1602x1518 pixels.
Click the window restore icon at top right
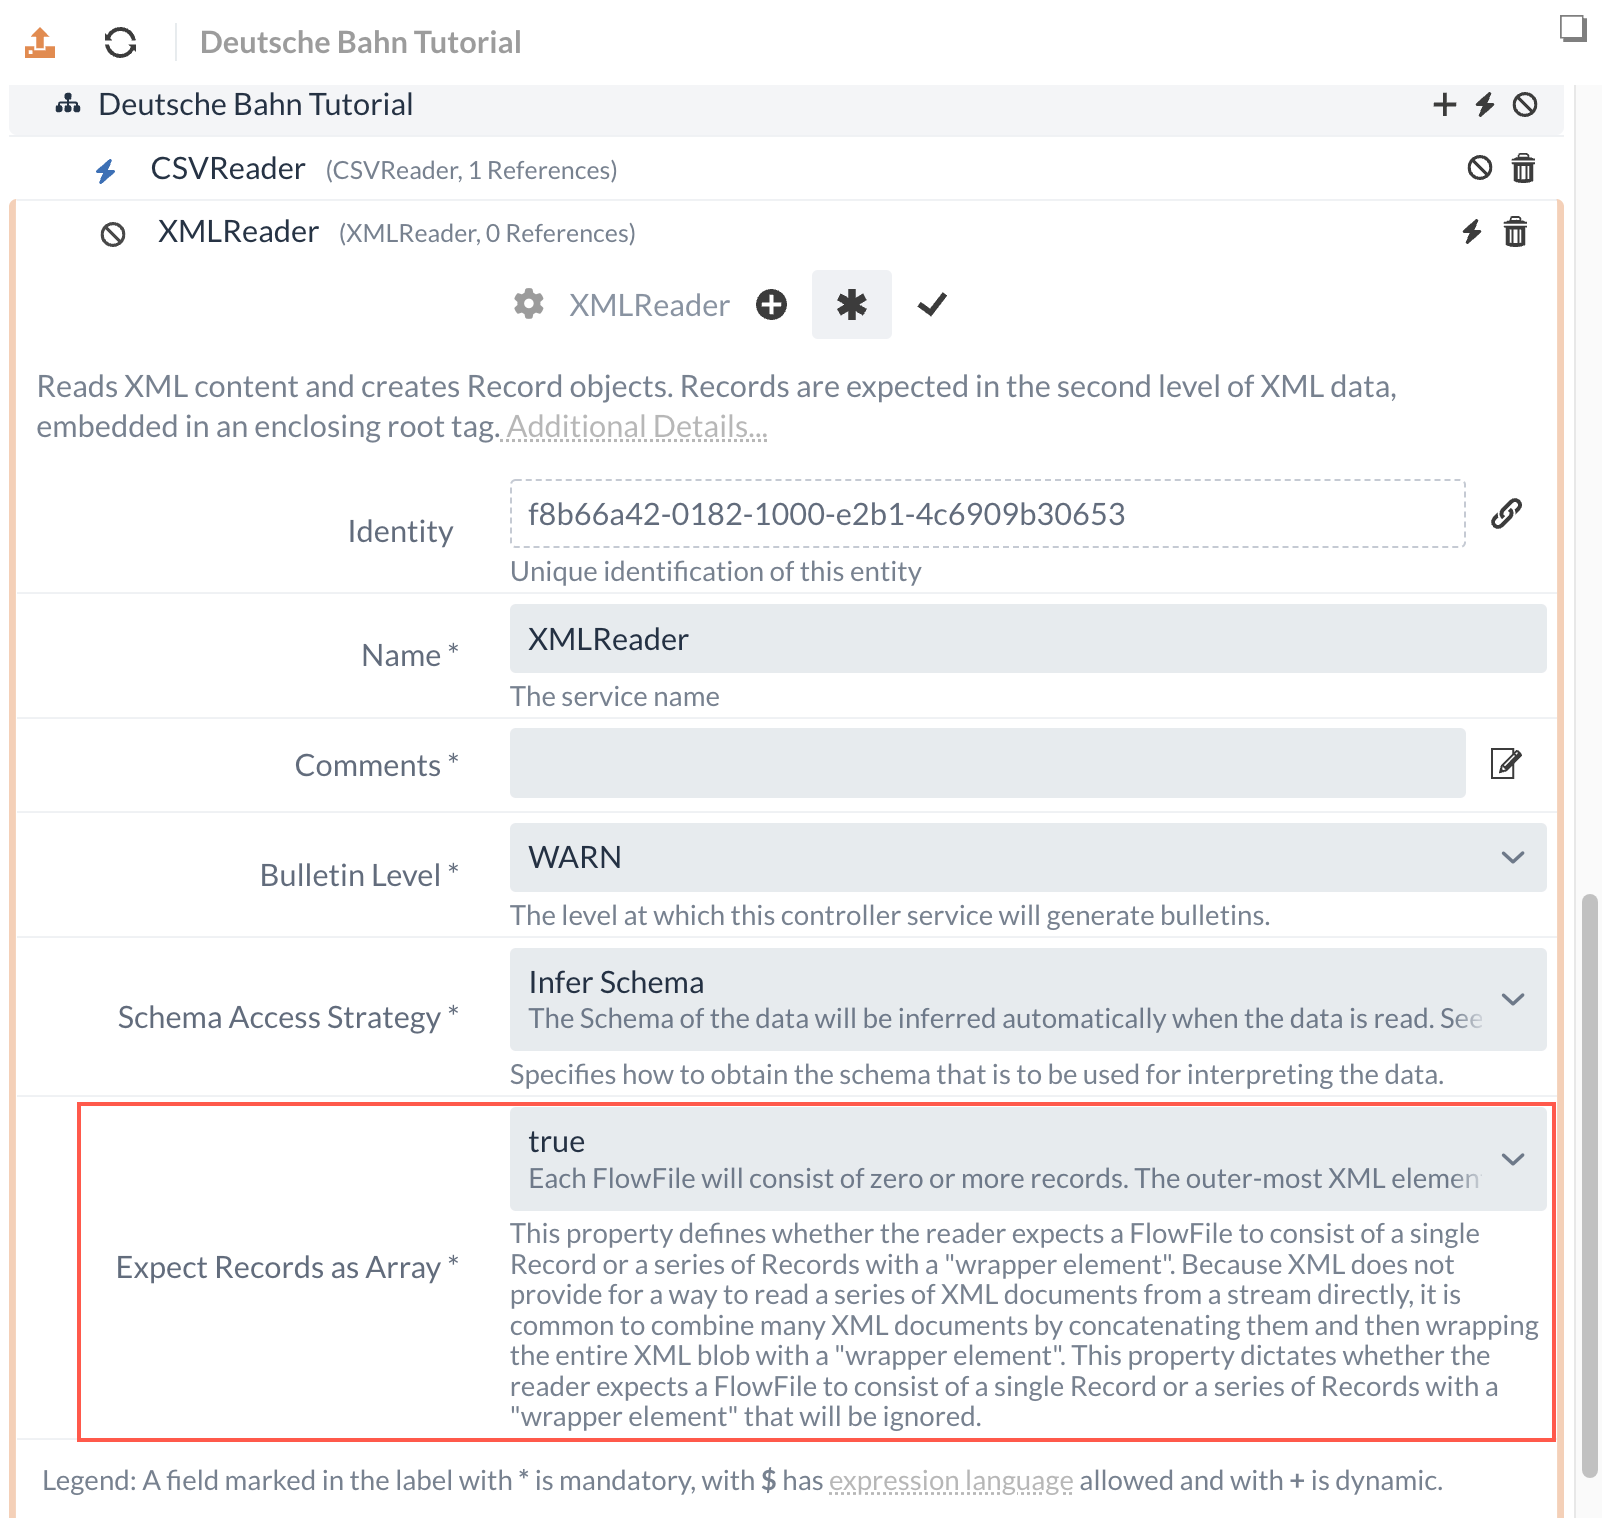[x=1574, y=28]
